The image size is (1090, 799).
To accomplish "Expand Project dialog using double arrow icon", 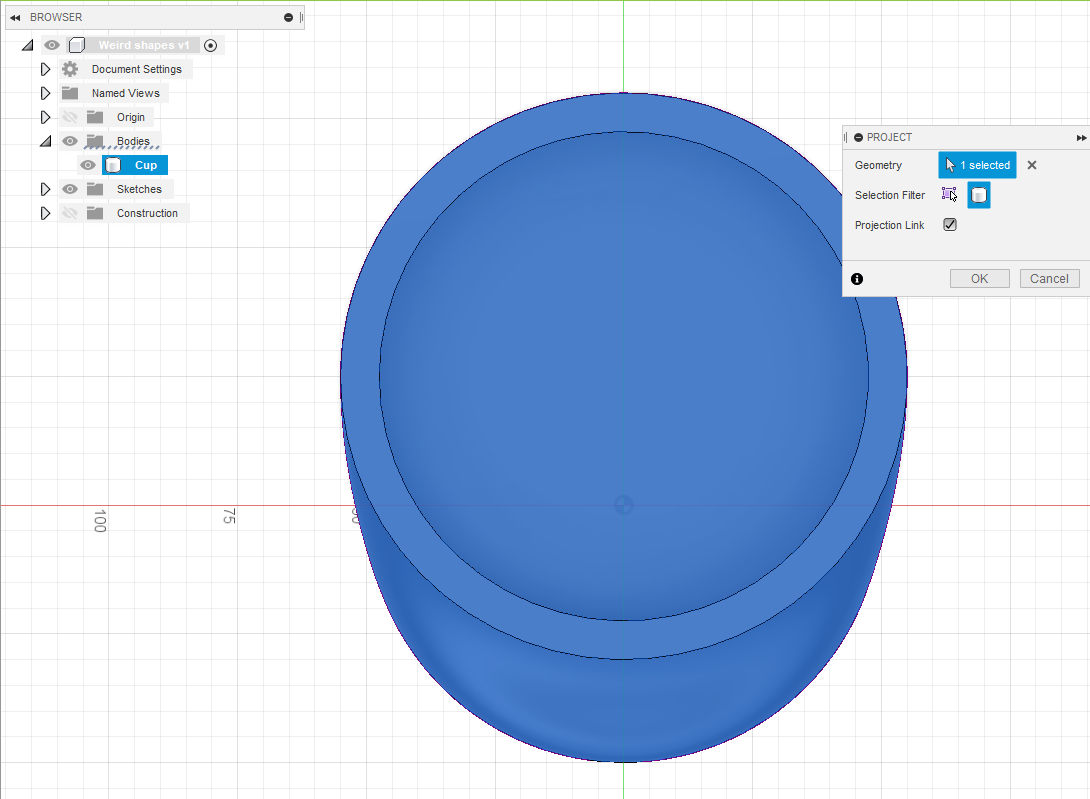I will 1081,138.
